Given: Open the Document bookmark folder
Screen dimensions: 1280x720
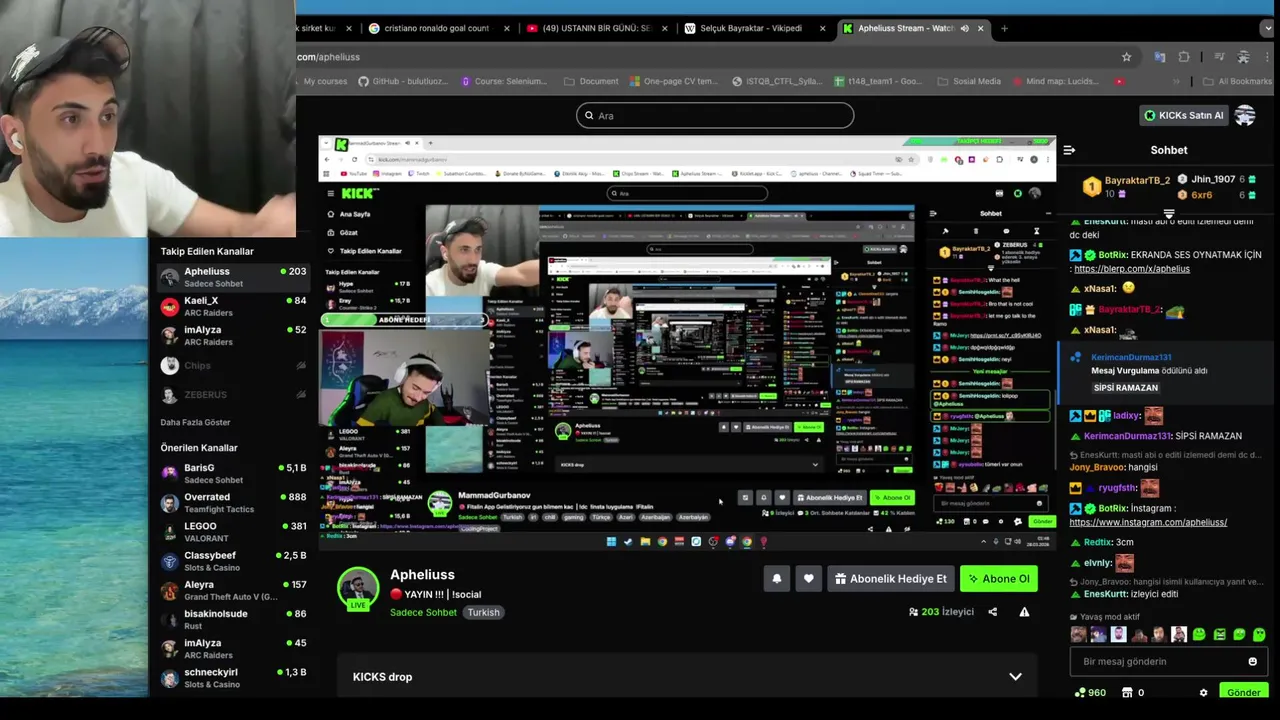Looking at the screenshot, I should (x=591, y=81).
